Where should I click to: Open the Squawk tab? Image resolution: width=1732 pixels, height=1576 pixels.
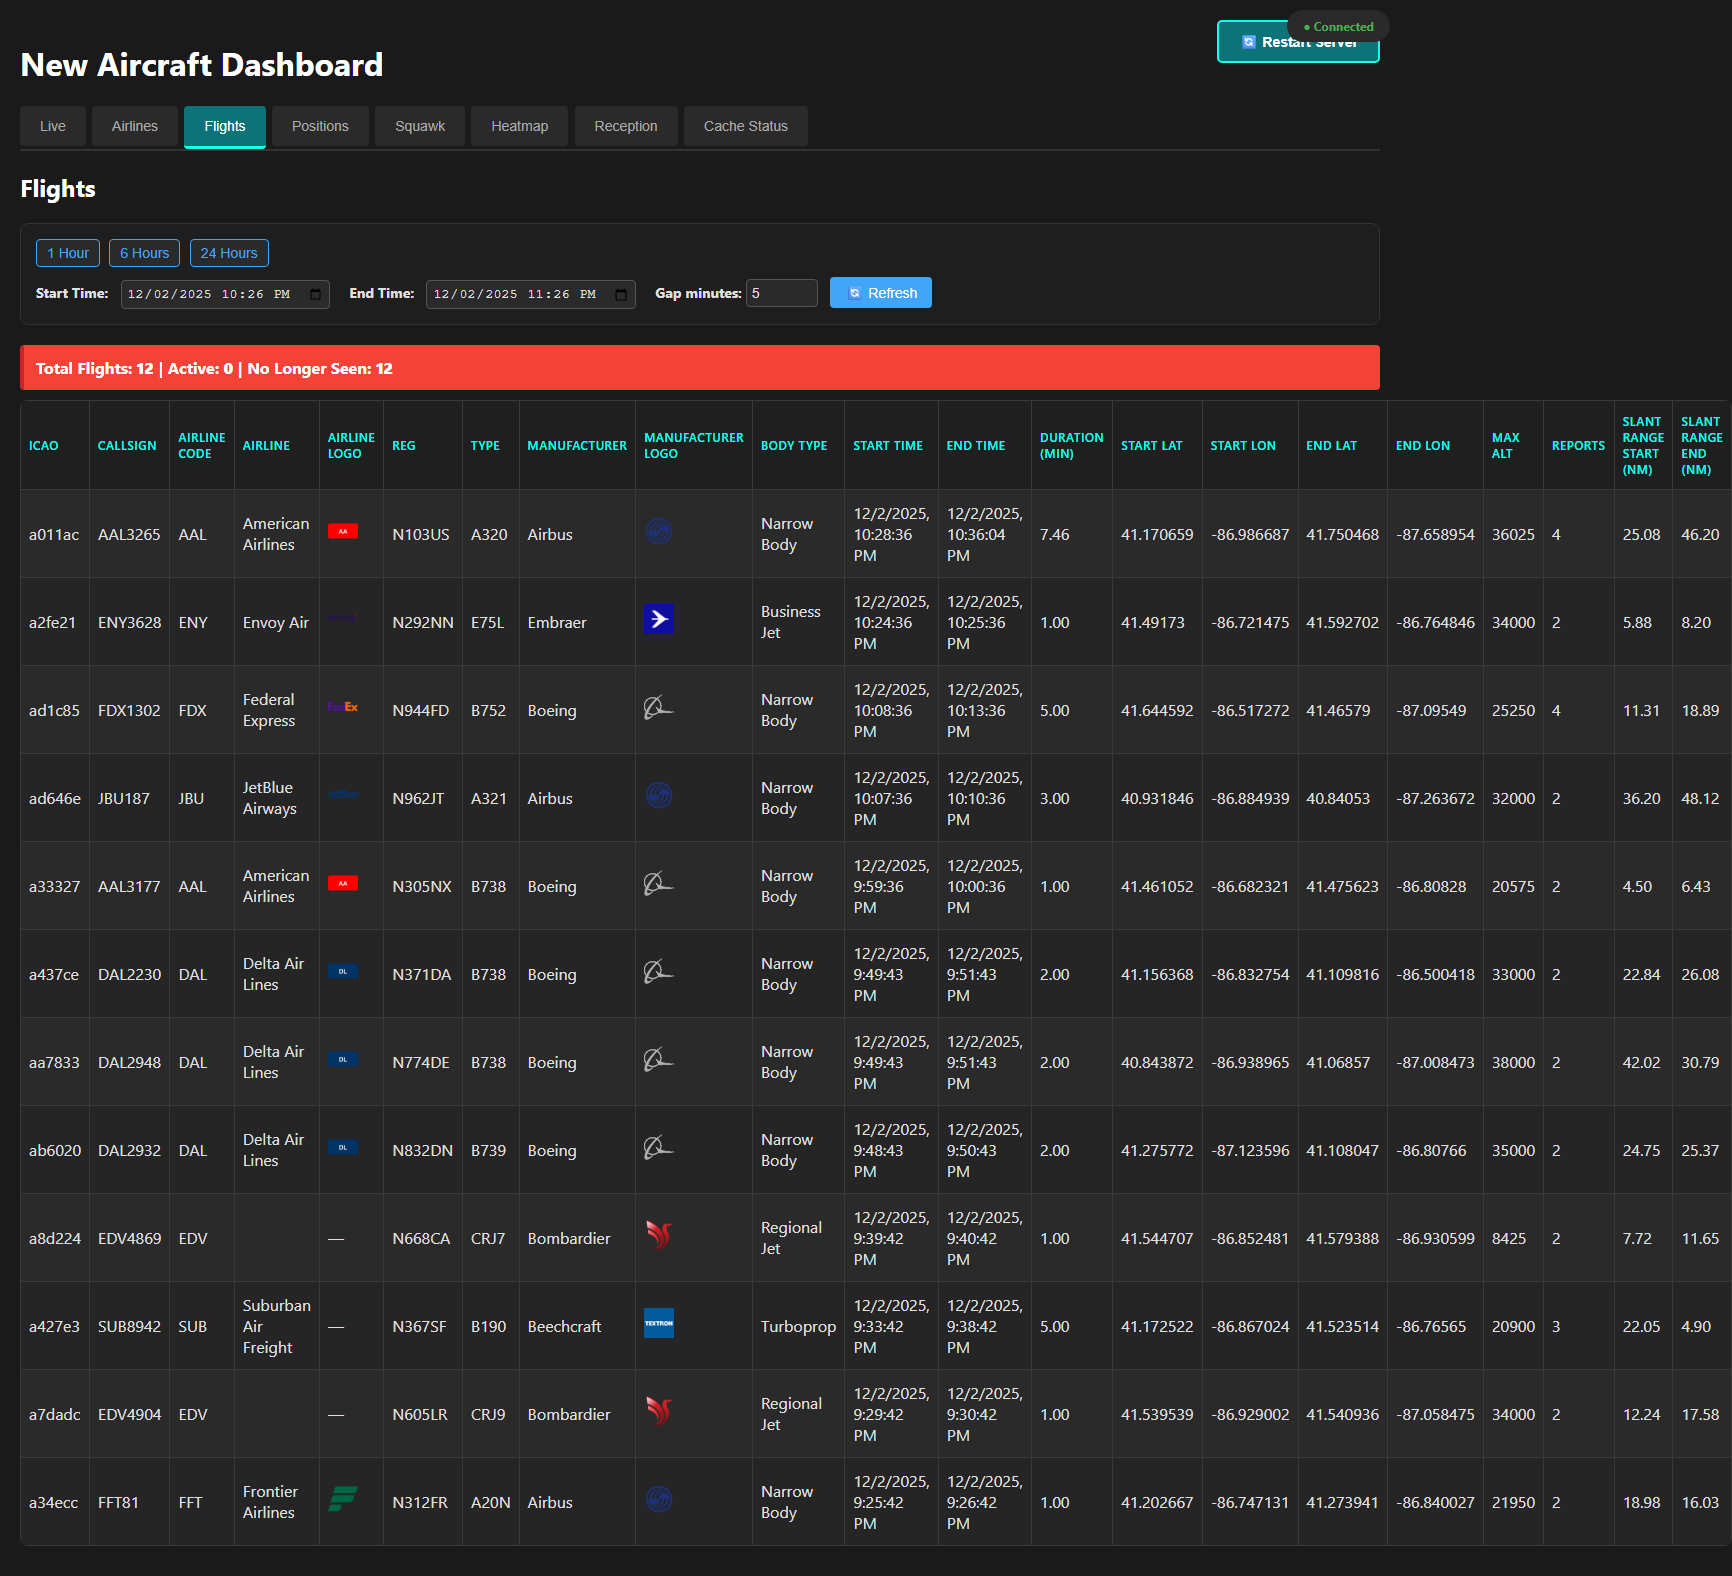click(419, 126)
